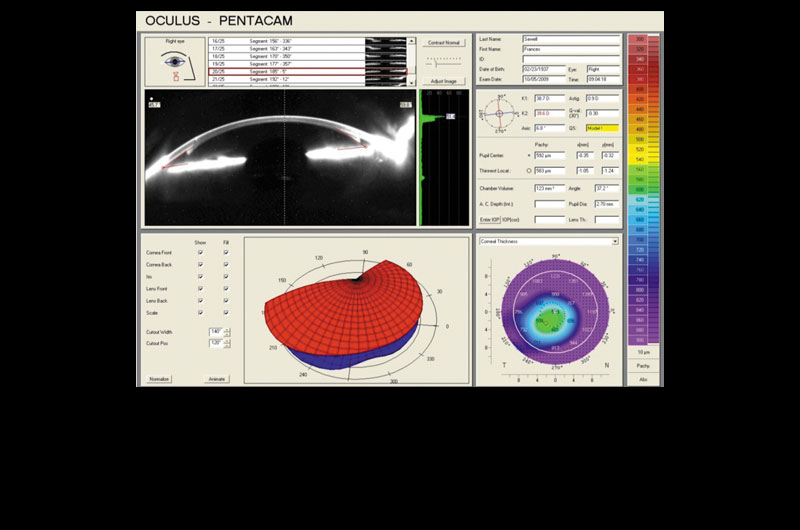Click the Enter IOP button

click(489, 219)
